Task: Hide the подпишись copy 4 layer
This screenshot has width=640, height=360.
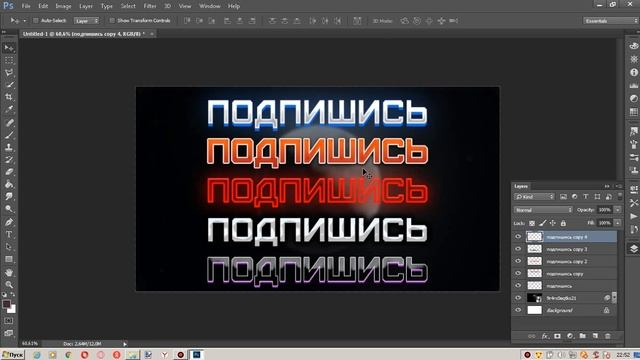Action: click(518, 237)
